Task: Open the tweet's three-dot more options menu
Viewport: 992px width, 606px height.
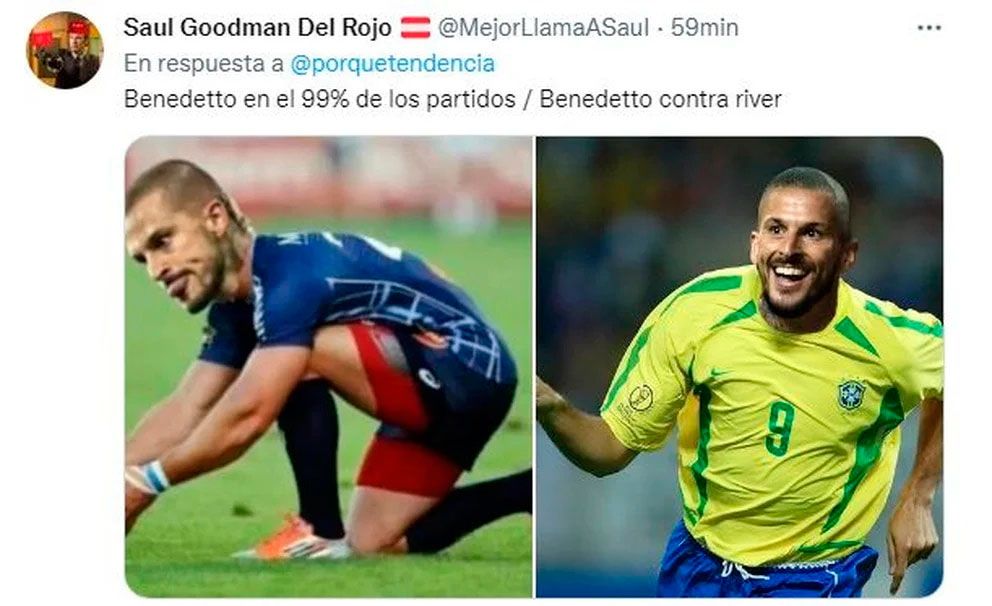Action: pyautogui.click(x=929, y=28)
